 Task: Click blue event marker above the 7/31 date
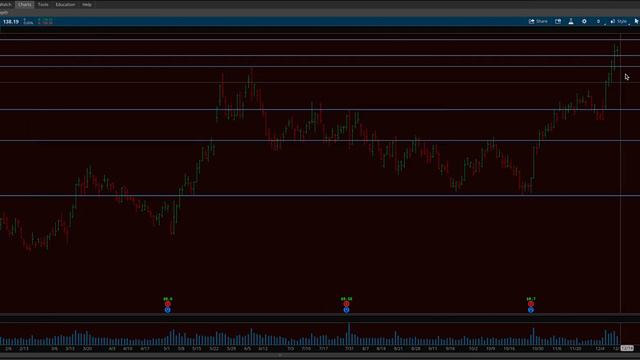[x=346, y=310]
